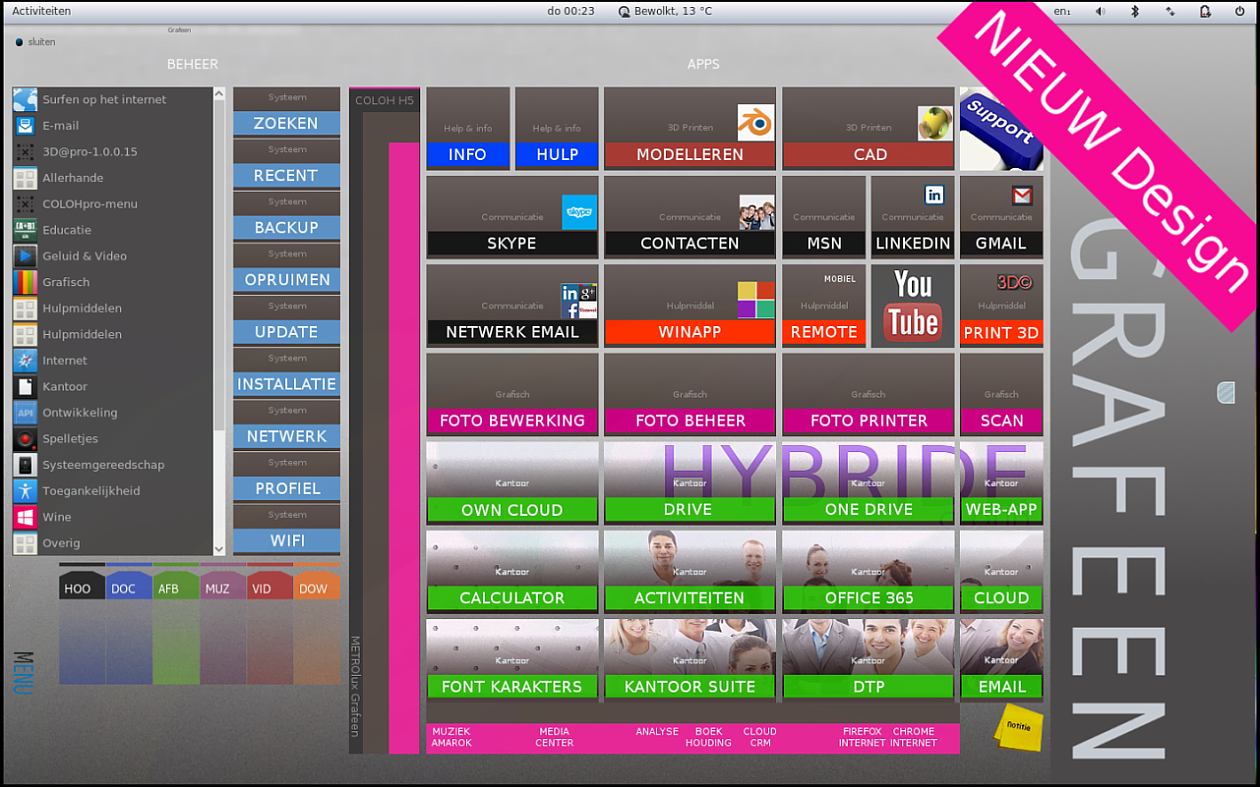Click the NETWERK system button
Viewport: 1260px width, 787px height.
286,436
